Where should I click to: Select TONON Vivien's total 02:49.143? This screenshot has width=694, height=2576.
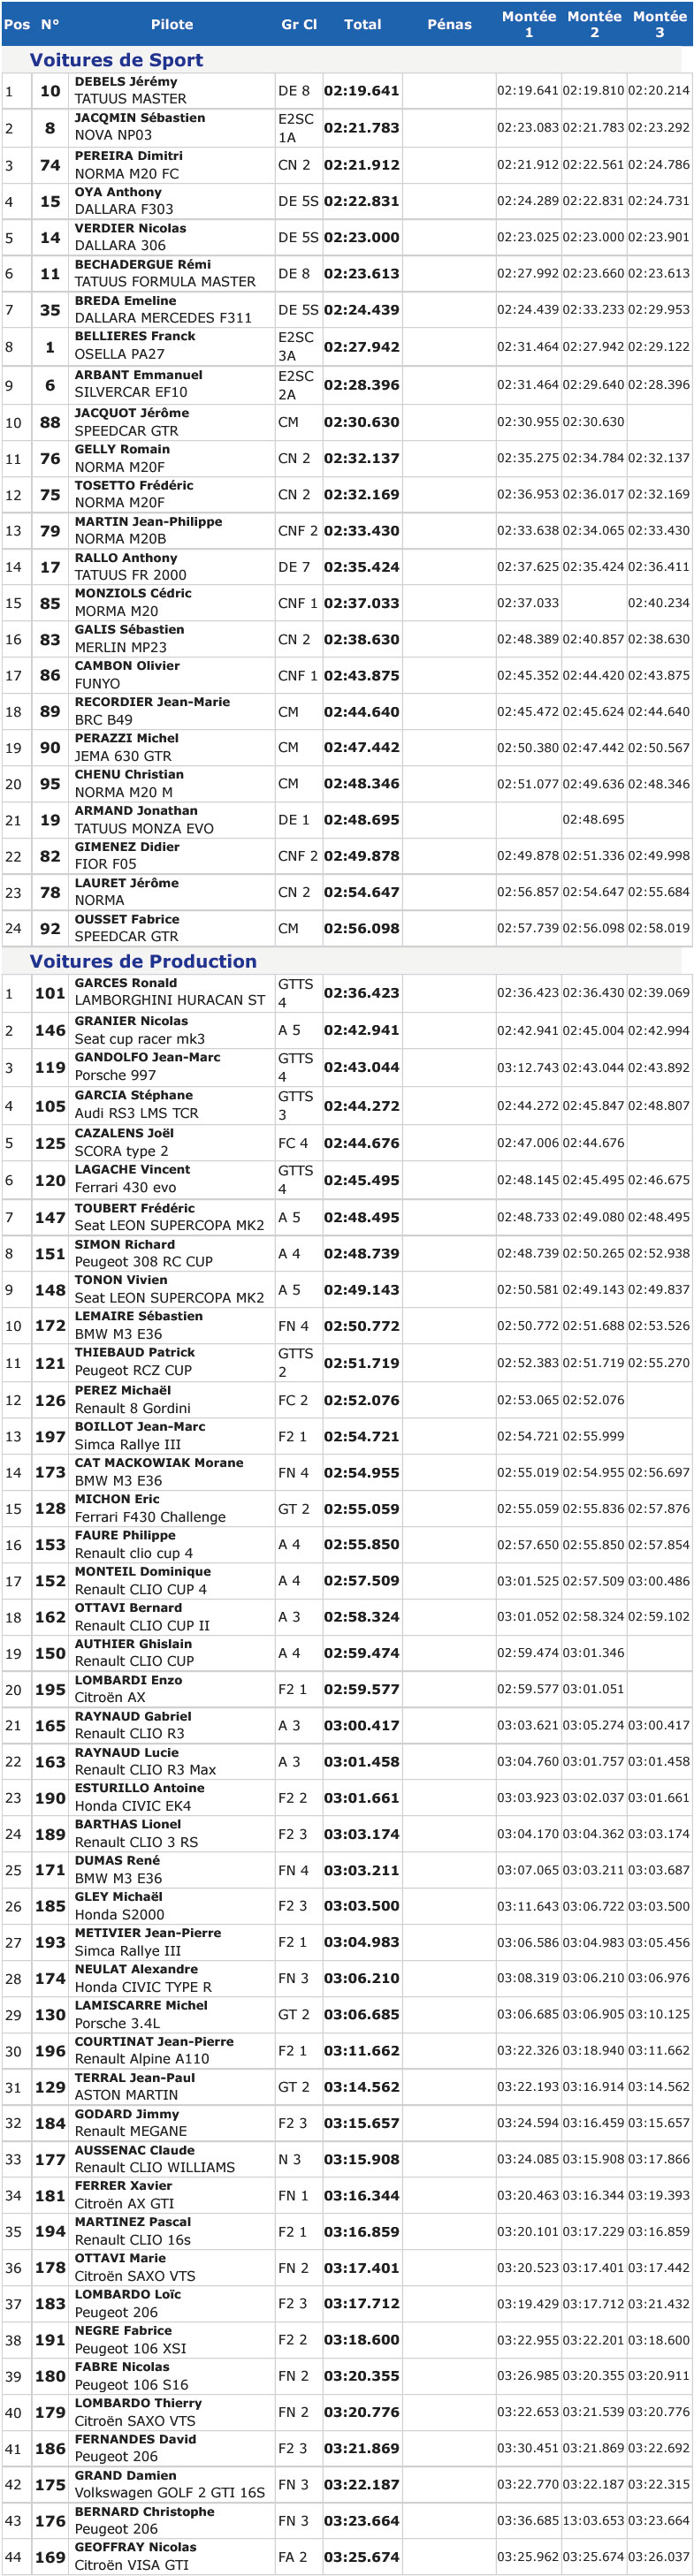pyautogui.click(x=361, y=1290)
